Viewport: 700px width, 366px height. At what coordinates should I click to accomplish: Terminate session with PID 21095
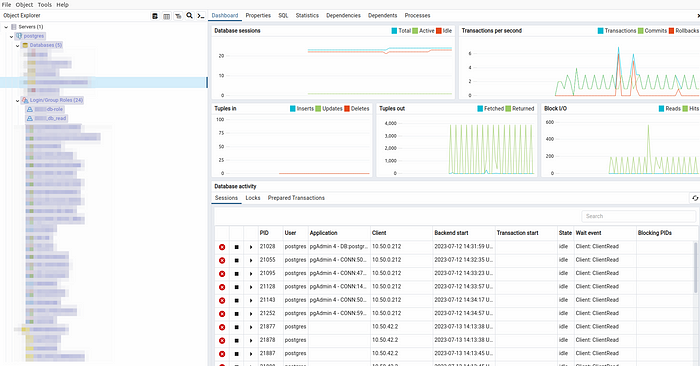pyautogui.click(x=222, y=274)
